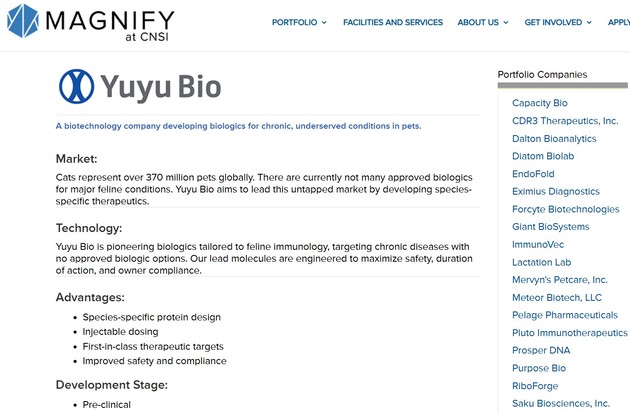
Task: Expand the Portfolio dropdown menu
Action: tap(299, 22)
